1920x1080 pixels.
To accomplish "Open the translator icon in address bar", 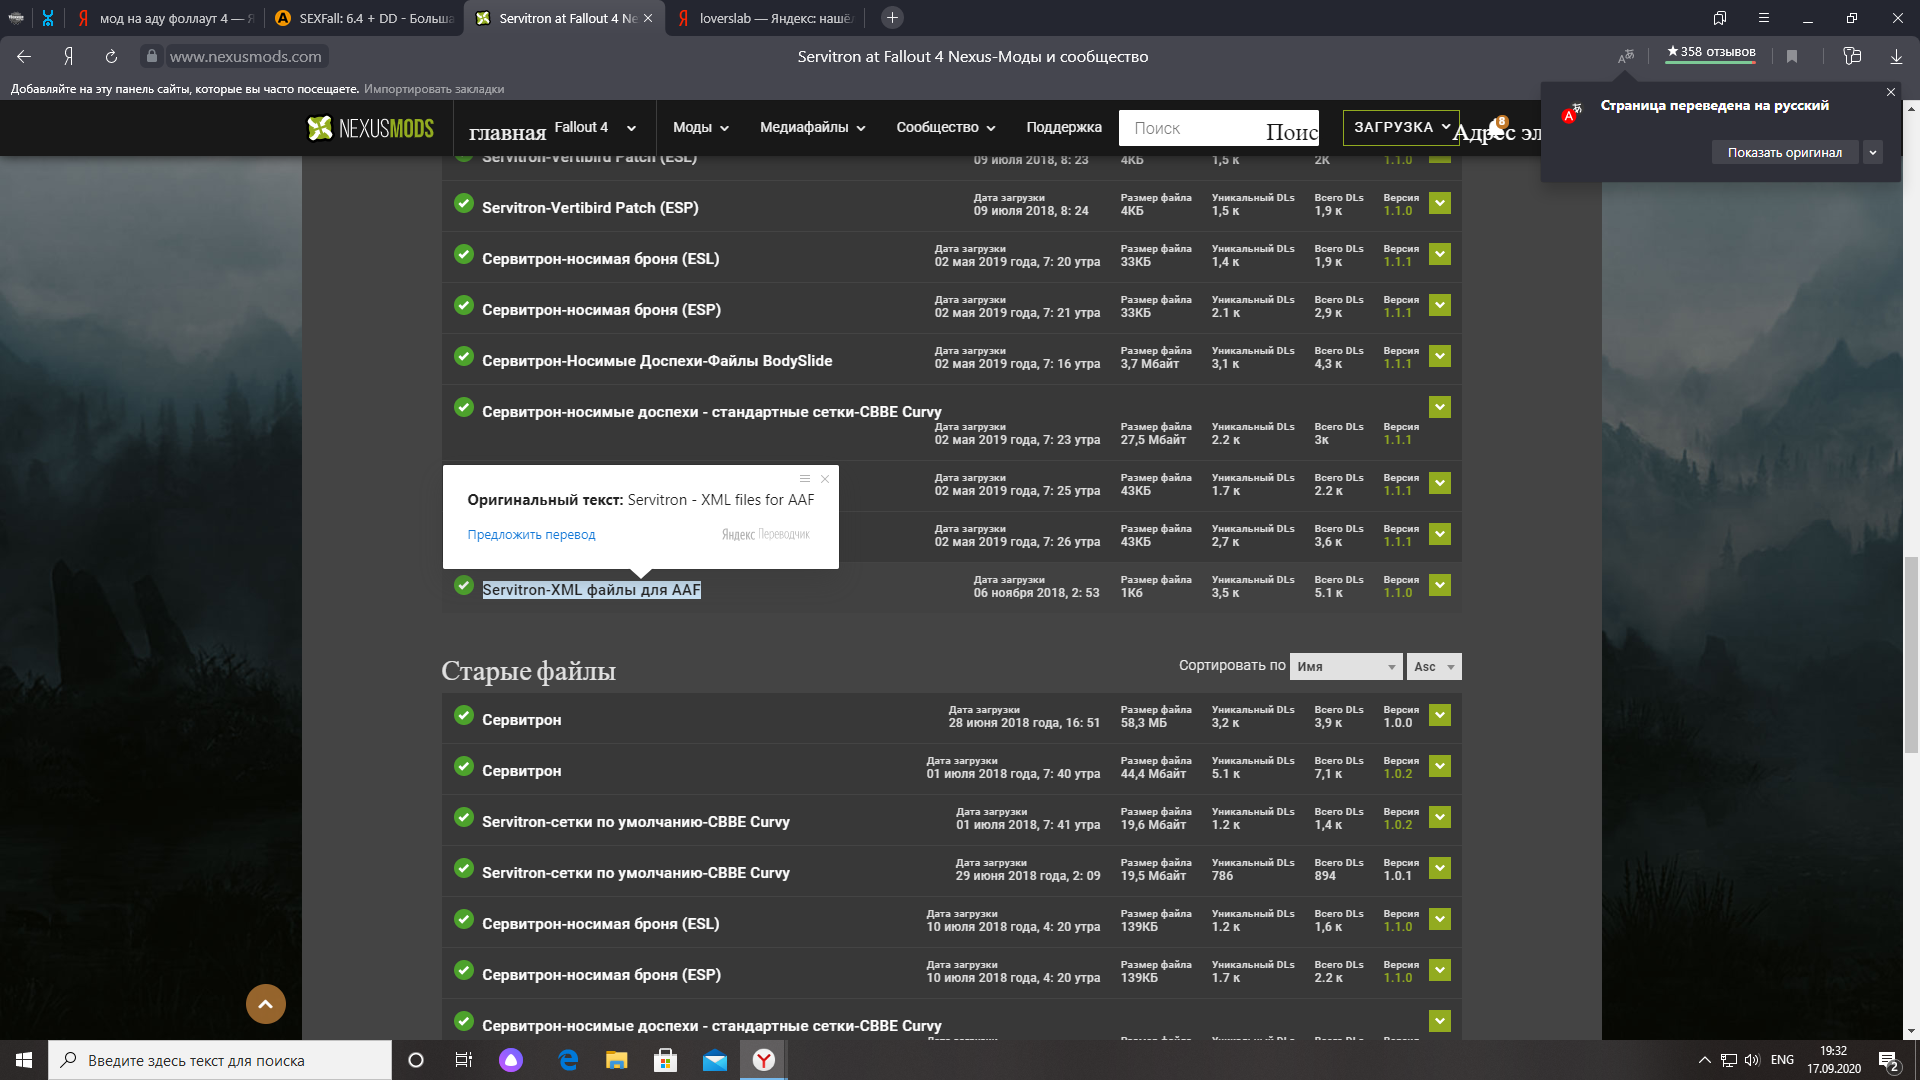I will (x=1626, y=57).
